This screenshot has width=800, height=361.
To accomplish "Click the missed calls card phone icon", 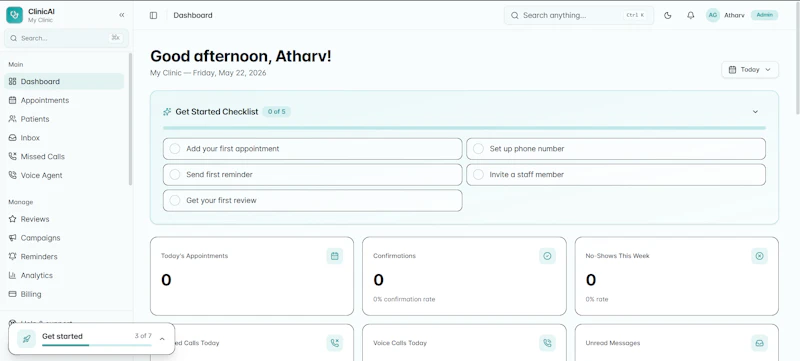I will [335, 343].
